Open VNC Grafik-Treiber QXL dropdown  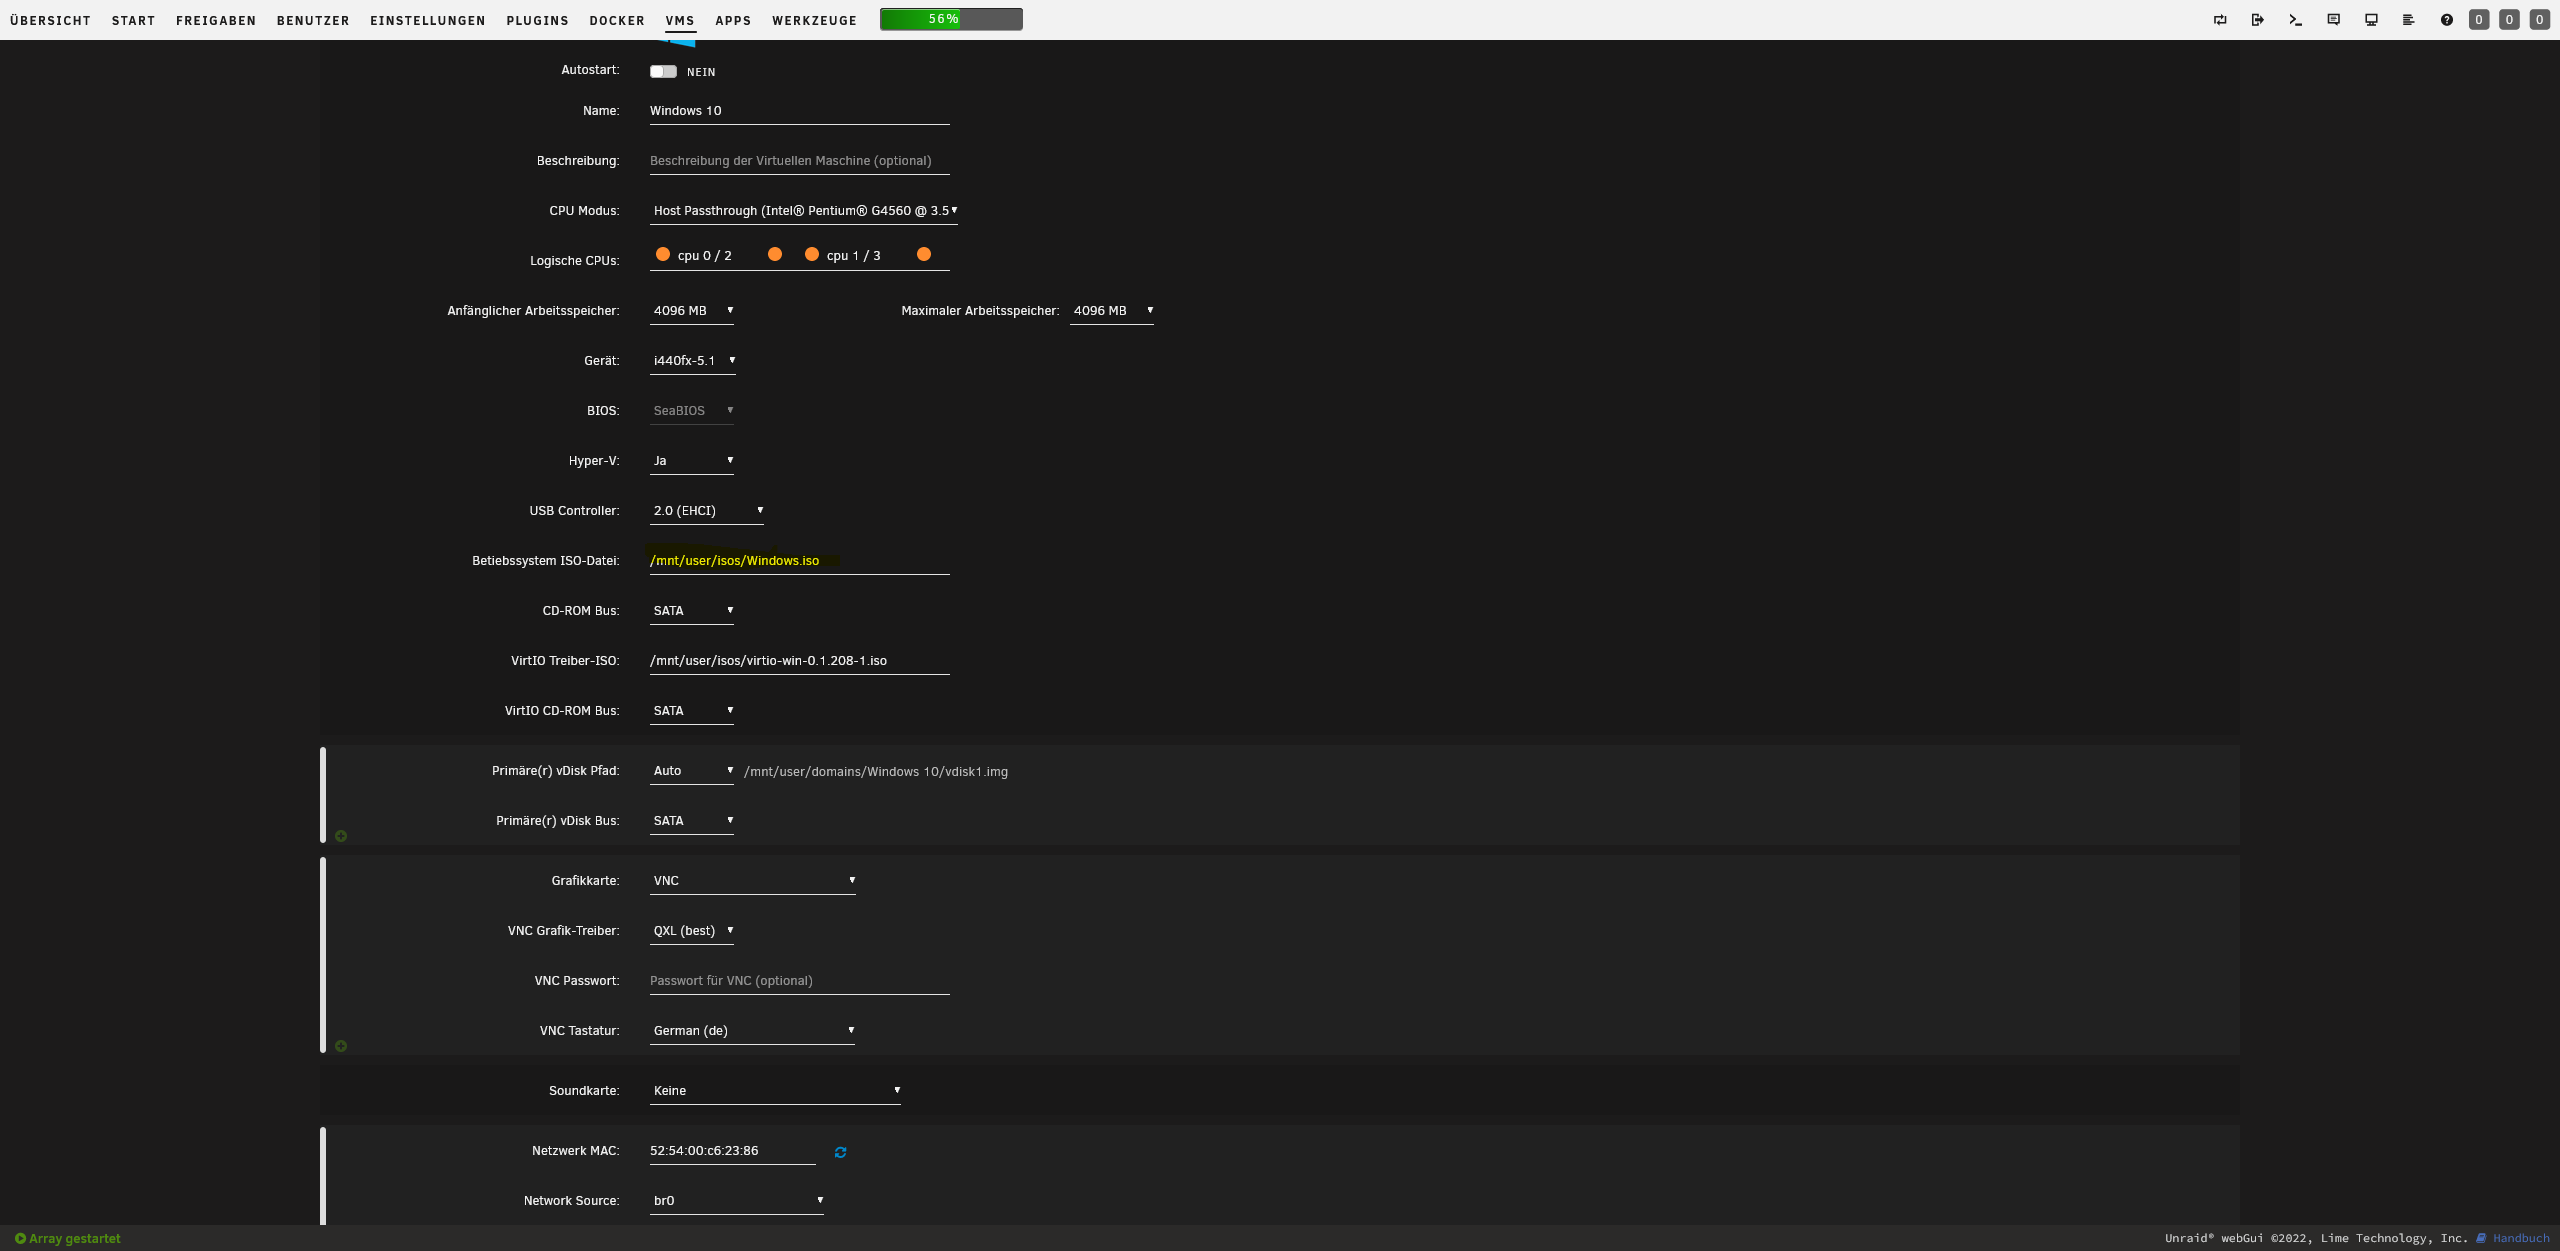point(692,931)
